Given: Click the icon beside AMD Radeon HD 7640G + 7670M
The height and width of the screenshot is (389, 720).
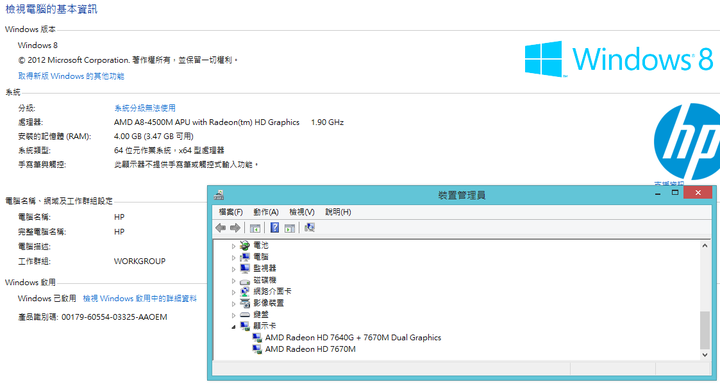Looking at the screenshot, I should [x=257, y=338].
